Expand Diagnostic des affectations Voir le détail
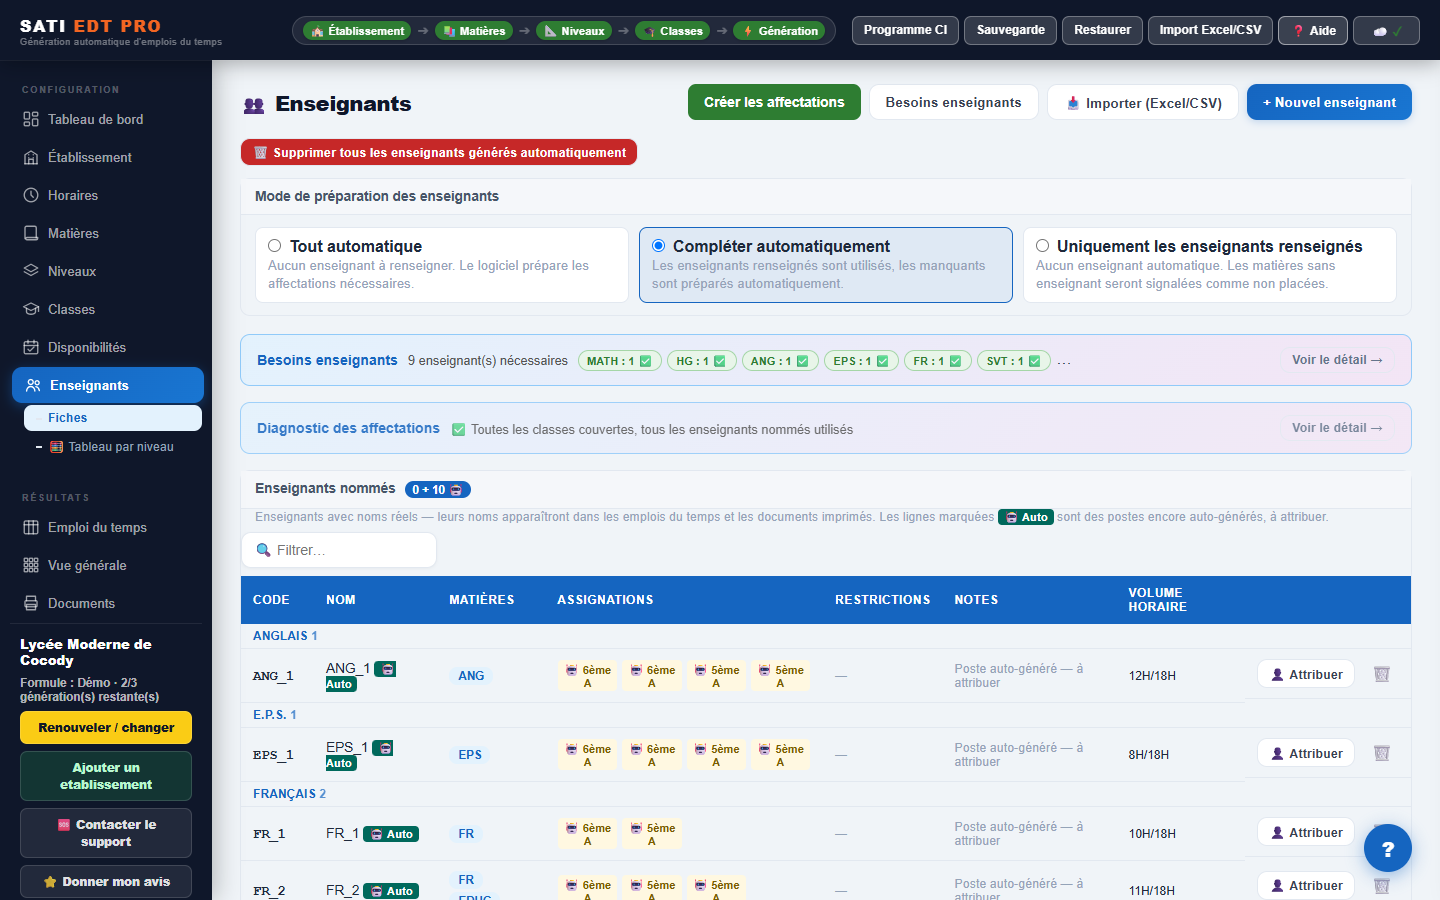 pyautogui.click(x=1337, y=428)
